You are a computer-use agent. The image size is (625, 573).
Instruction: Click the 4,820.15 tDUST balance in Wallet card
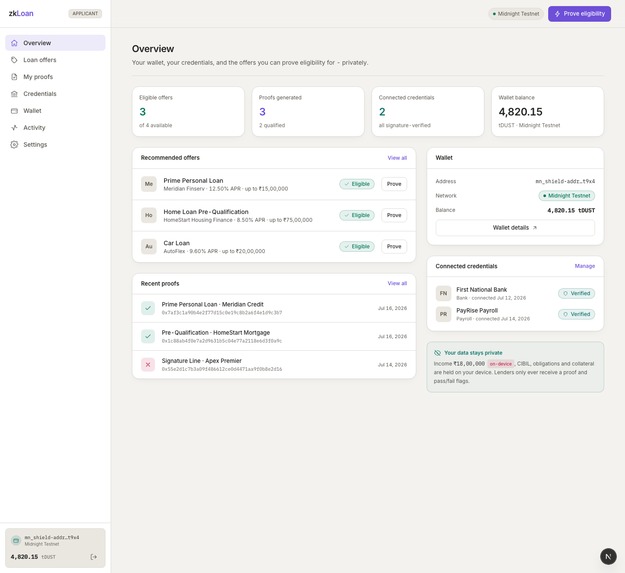[571, 210]
